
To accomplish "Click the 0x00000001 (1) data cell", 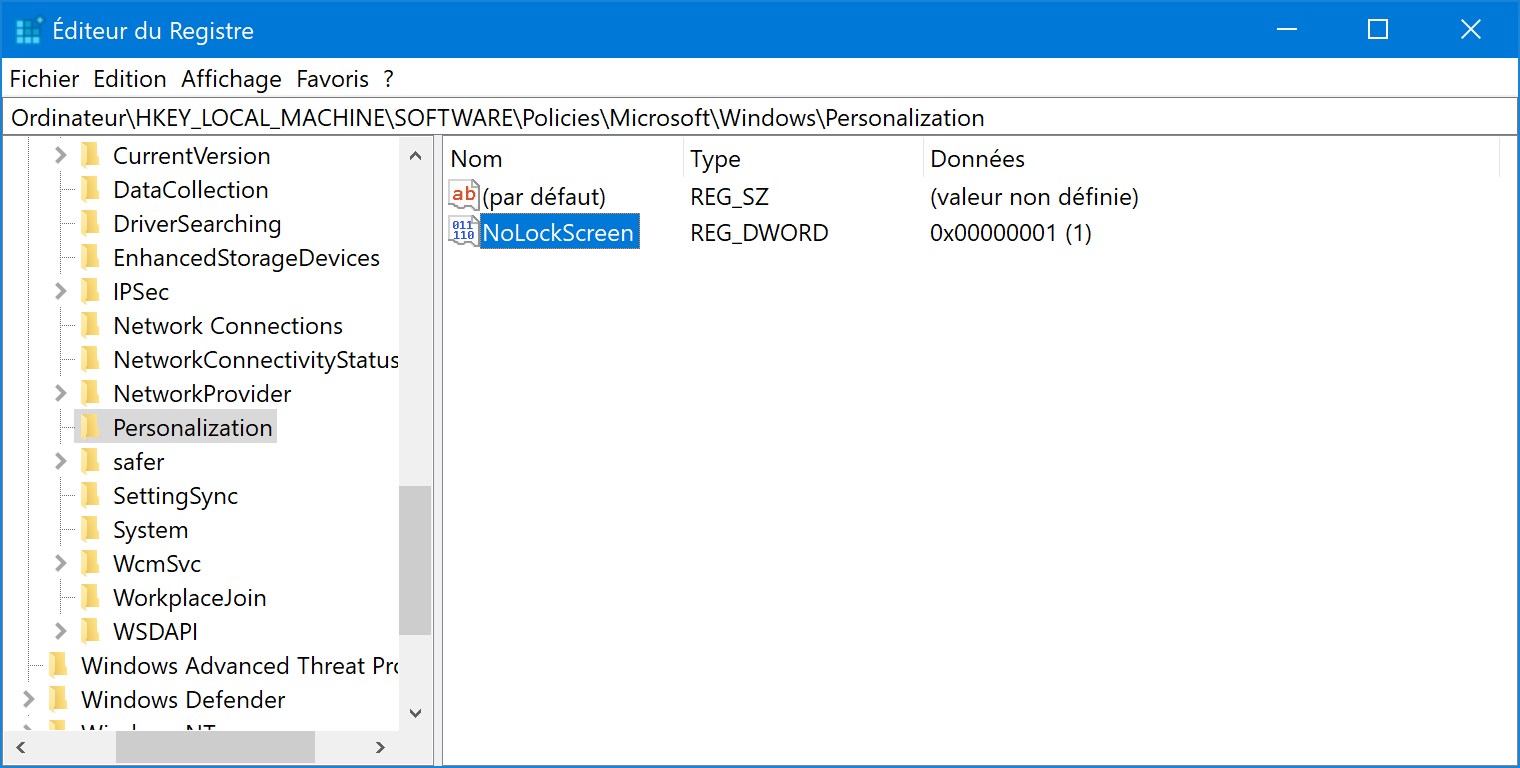I will (1011, 233).
